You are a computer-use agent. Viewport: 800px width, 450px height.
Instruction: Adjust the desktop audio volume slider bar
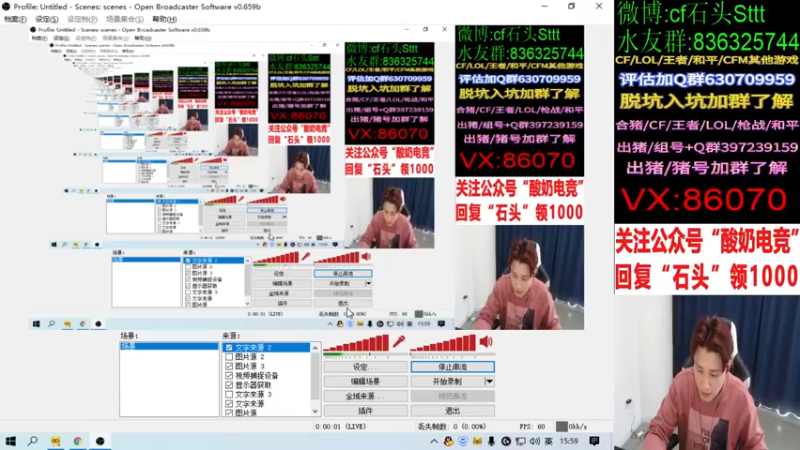coord(444,342)
